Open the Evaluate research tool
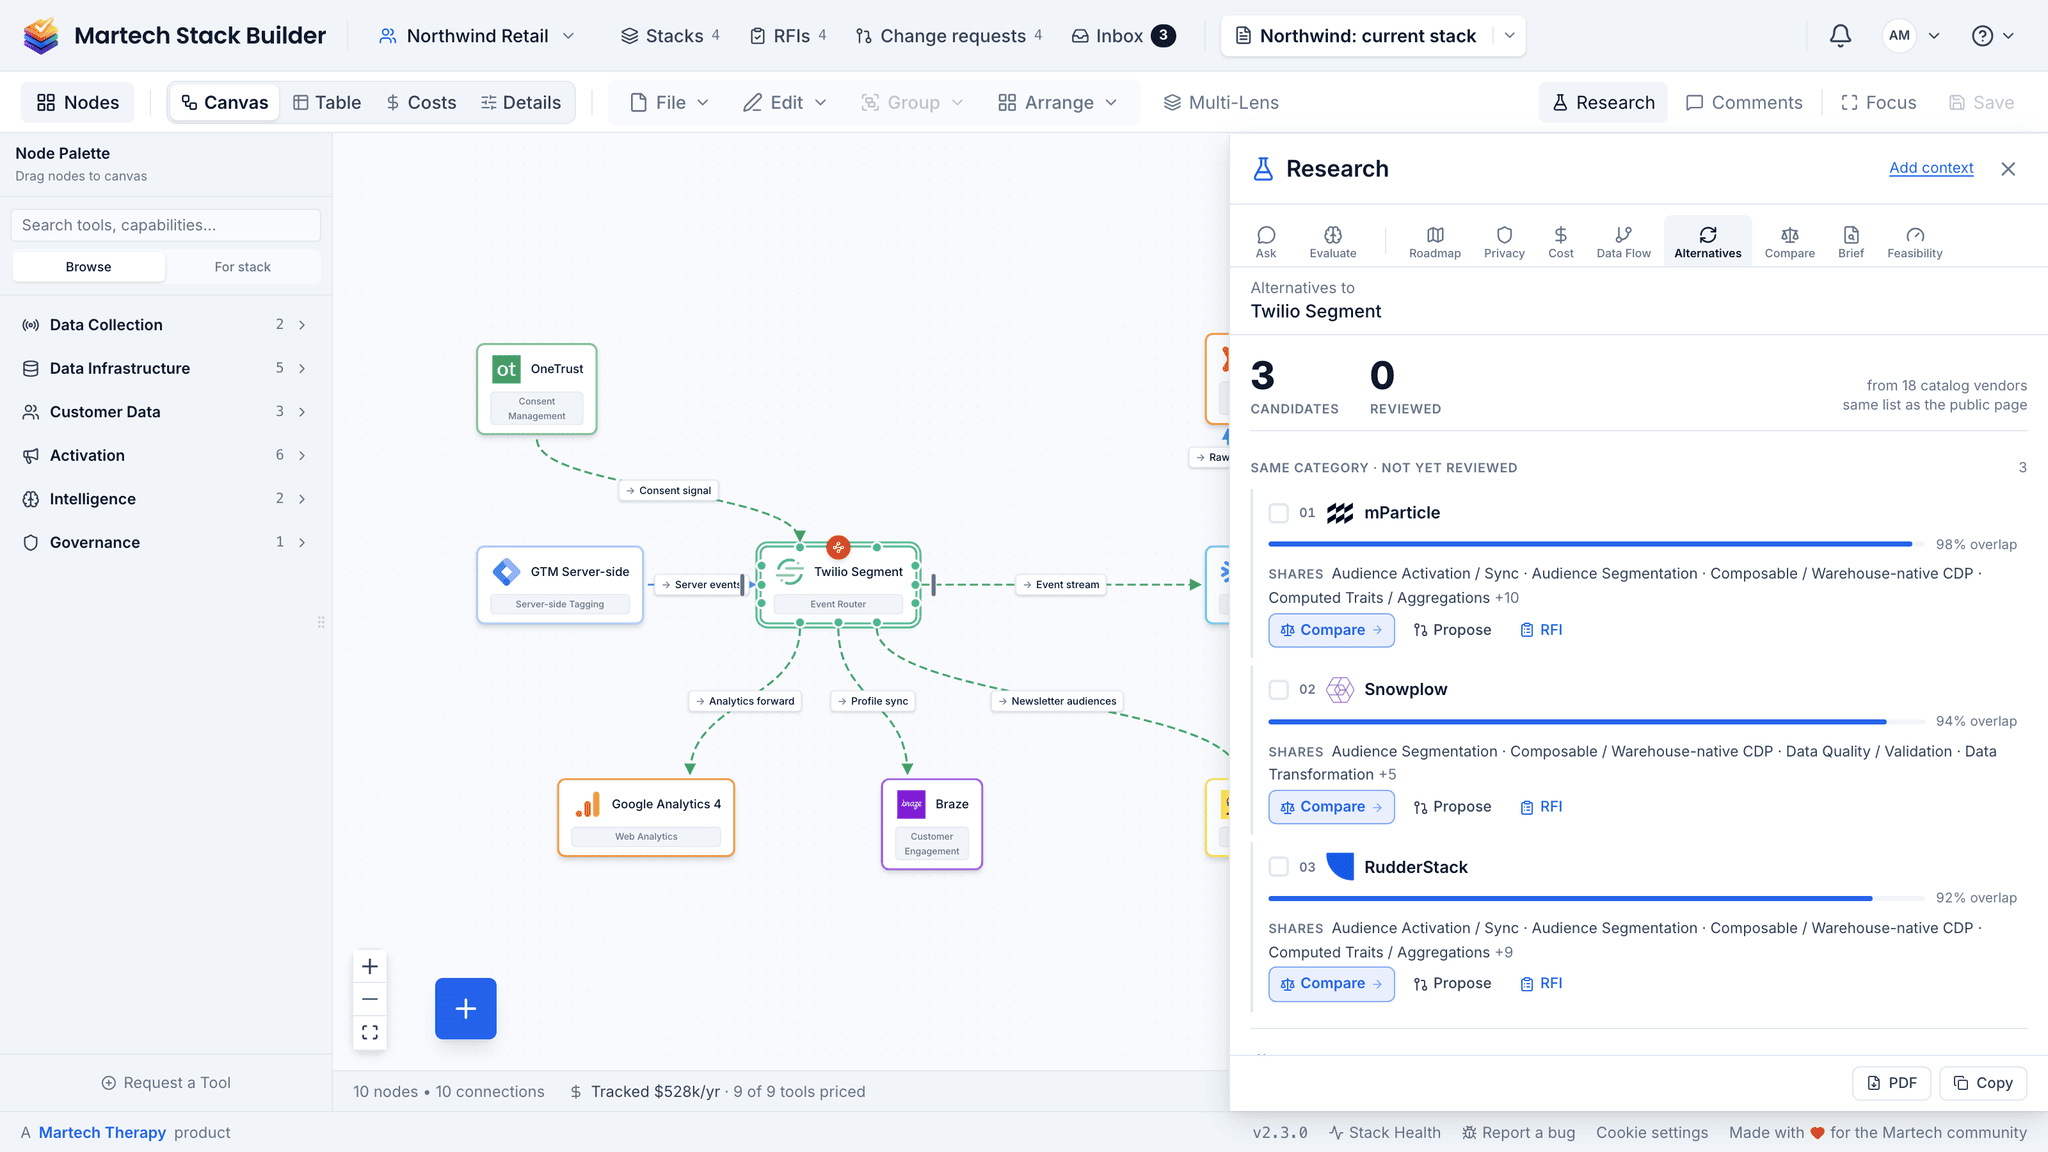This screenshot has height=1152, width=2048. pyautogui.click(x=1333, y=241)
